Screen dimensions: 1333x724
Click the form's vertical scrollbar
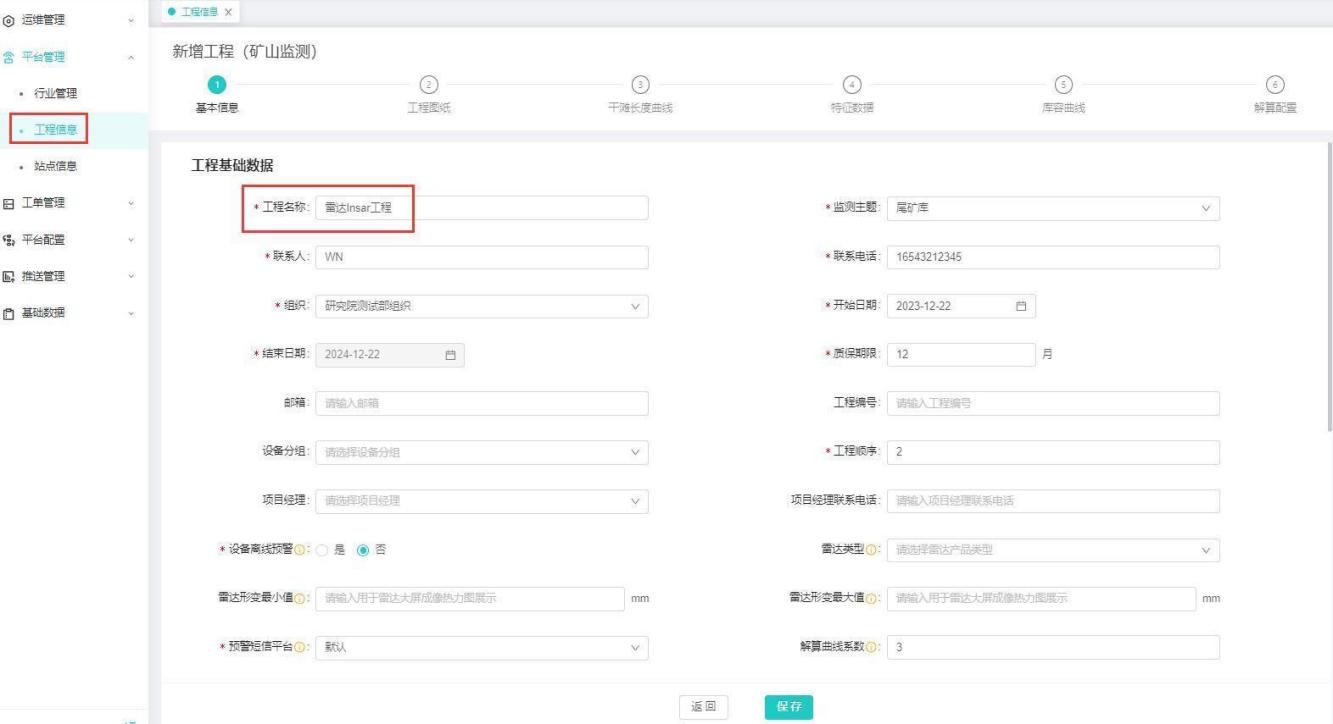click(1328, 290)
